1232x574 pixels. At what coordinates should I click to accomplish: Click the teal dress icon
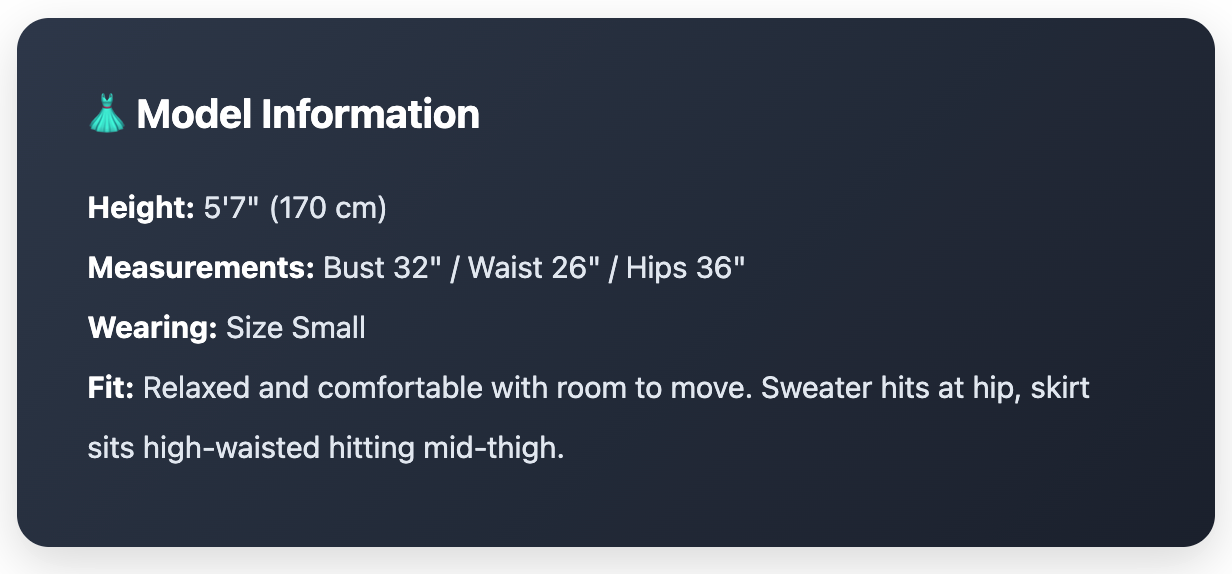point(106,114)
